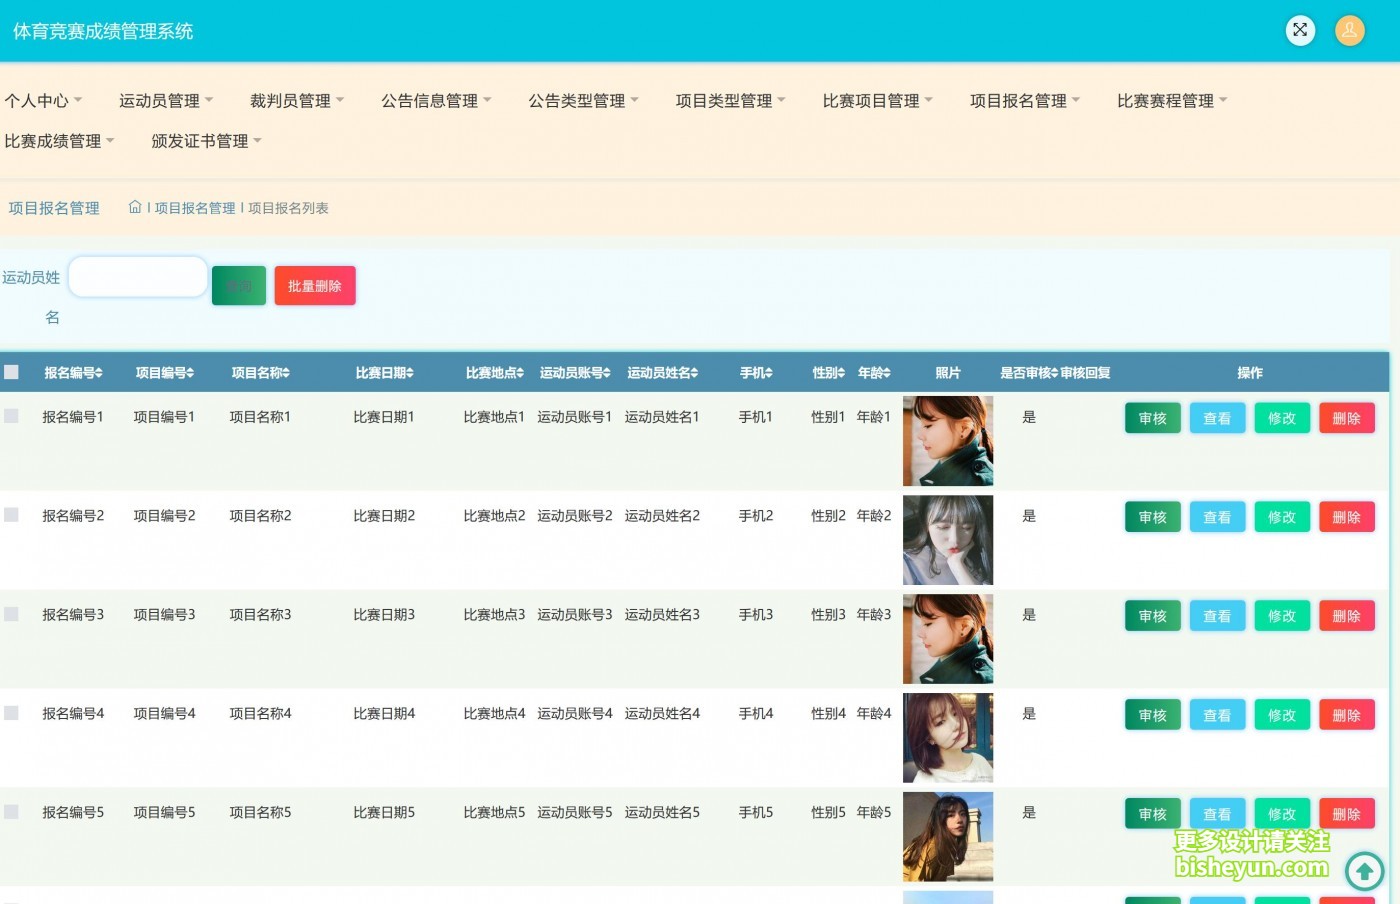Image resolution: width=1400 pixels, height=904 pixels.
Task: Click 查看 for row 报名编号2
Action: (1217, 517)
